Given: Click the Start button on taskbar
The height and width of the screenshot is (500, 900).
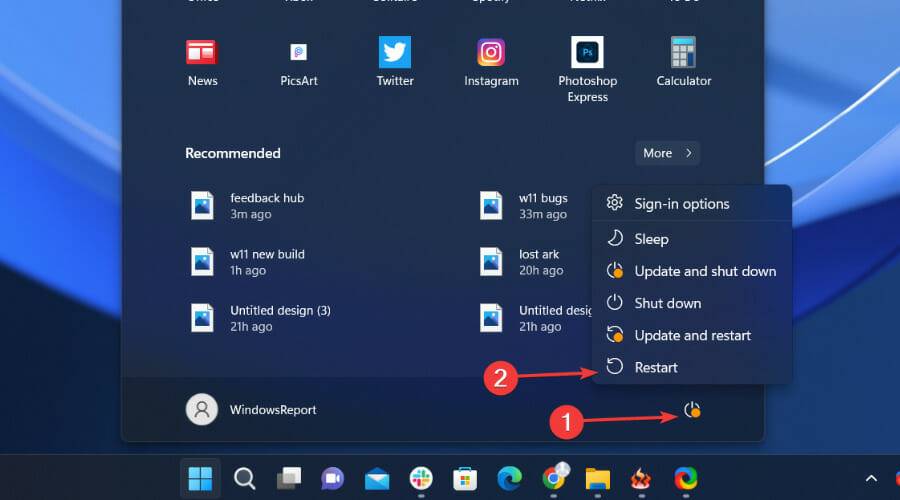Looking at the screenshot, I should [x=200, y=478].
